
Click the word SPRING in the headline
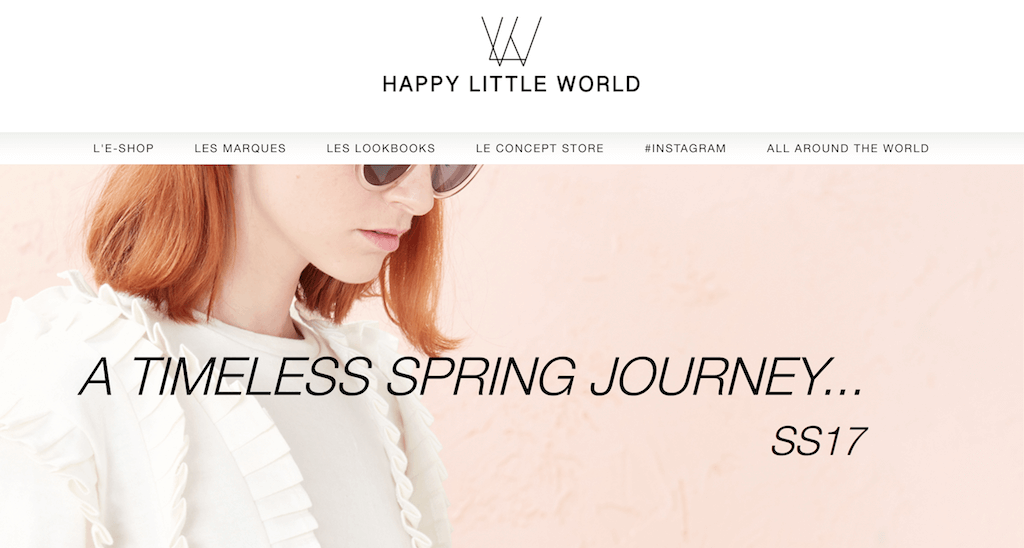tap(481, 378)
